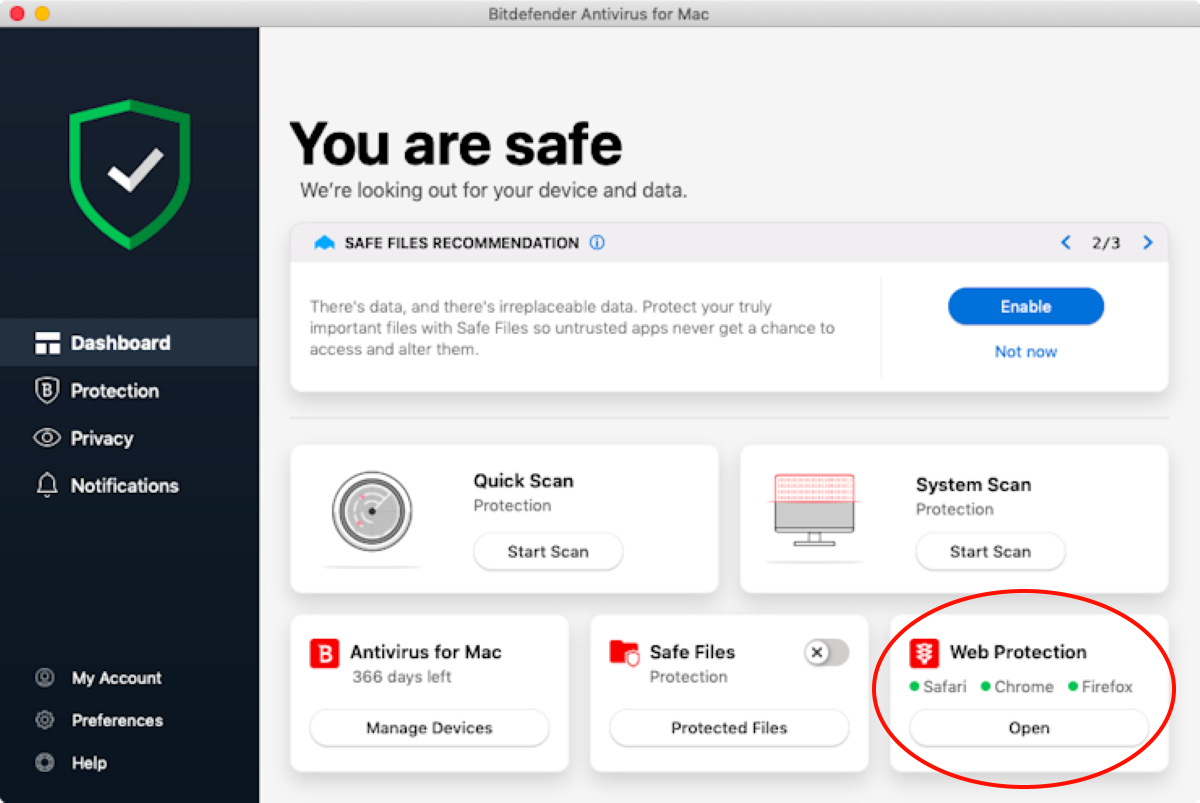Image resolution: width=1200 pixels, height=803 pixels.
Task: Click the Safe Files folder icon
Action: (625, 653)
